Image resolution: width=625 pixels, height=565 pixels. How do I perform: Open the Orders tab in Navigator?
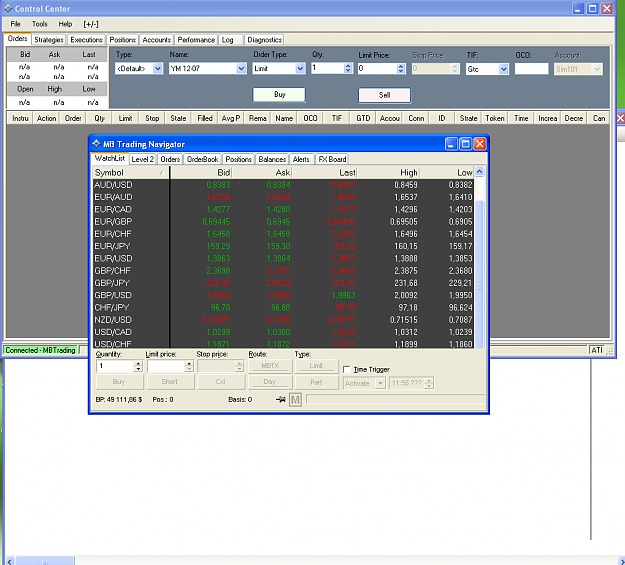170,159
